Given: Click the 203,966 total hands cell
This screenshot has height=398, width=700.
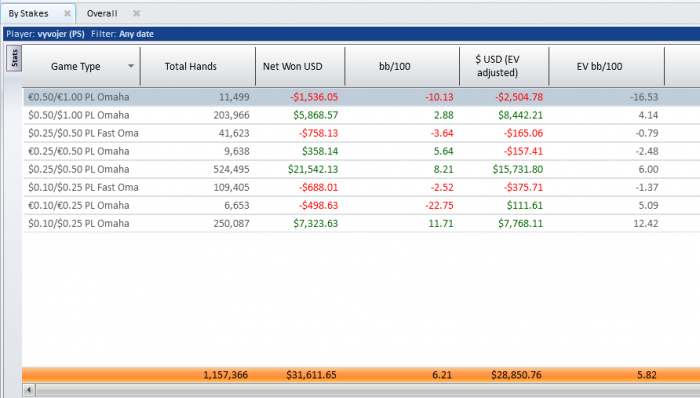Looking at the screenshot, I should [231, 115].
